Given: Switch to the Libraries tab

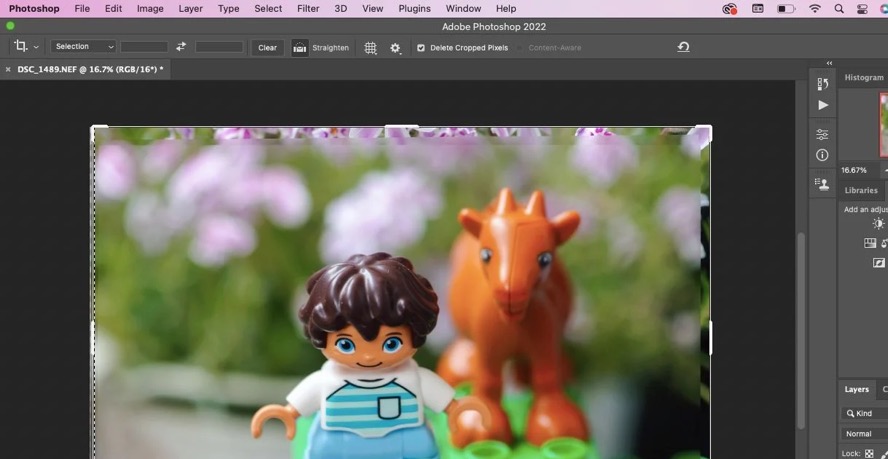Looking at the screenshot, I should (x=861, y=190).
